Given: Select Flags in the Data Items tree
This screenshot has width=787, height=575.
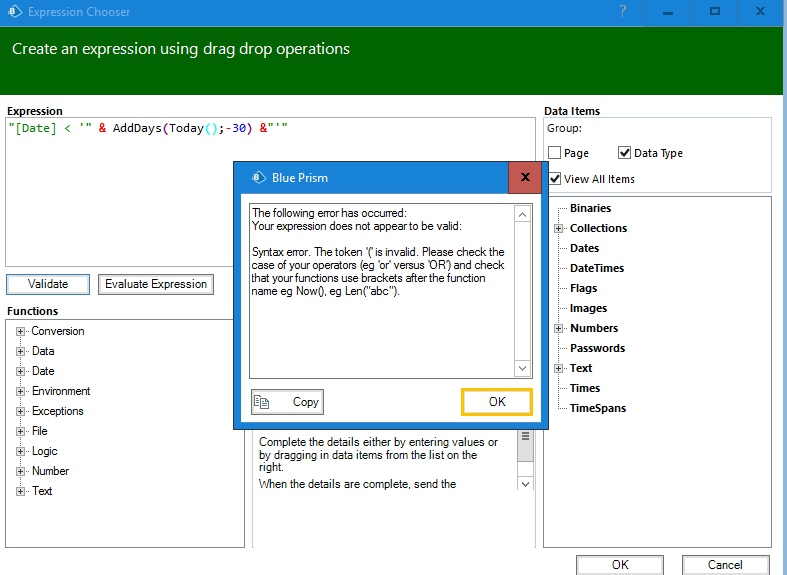Looking at the screenshot, I should (x=583, y=289).
